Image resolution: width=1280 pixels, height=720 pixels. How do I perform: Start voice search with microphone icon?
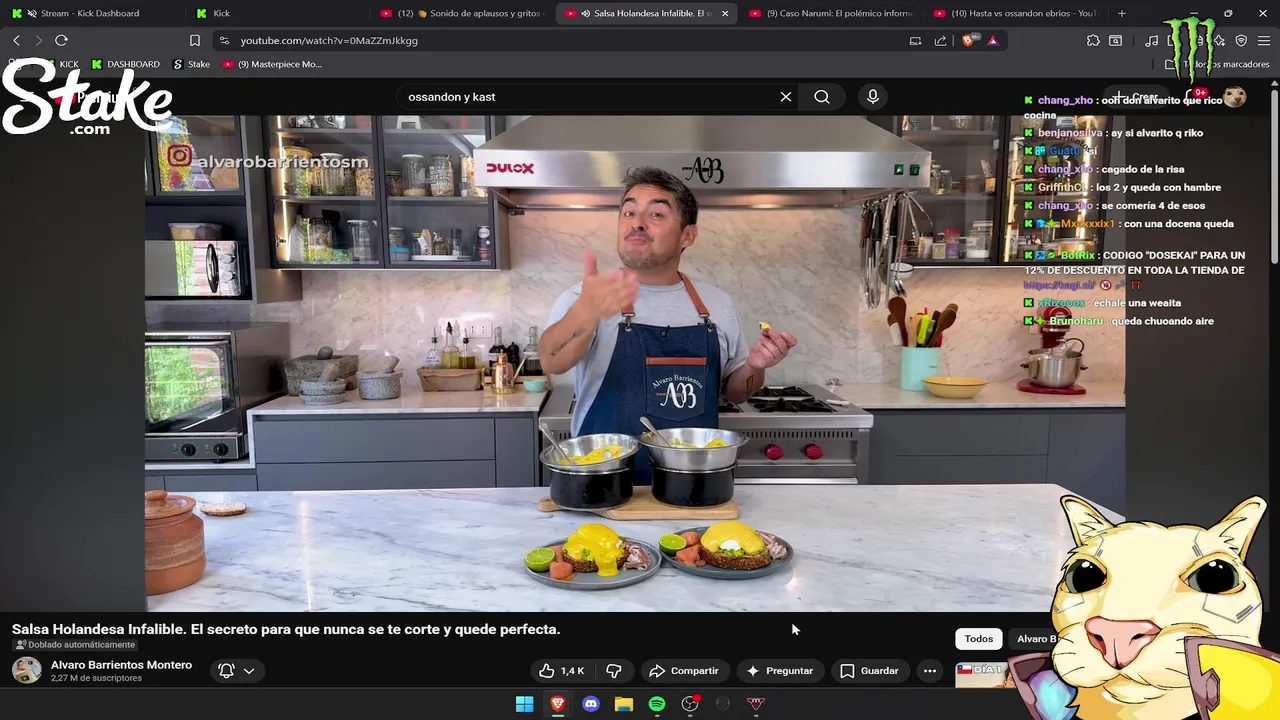coord(873,97)
